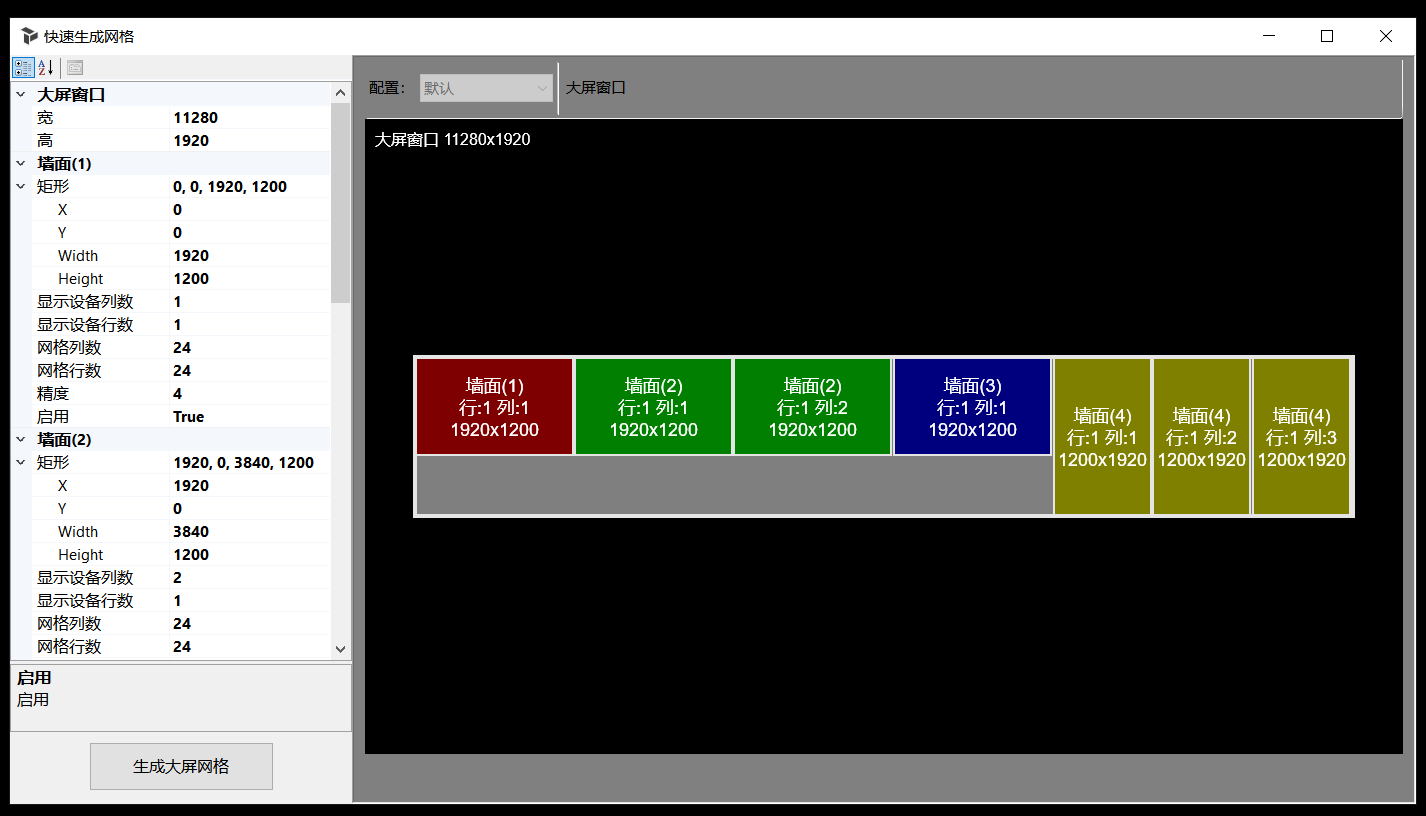Collapse the 墙面(1) category
This screenshot has height=816, width=1426.
pyautogui.click(x=21, y=163)
